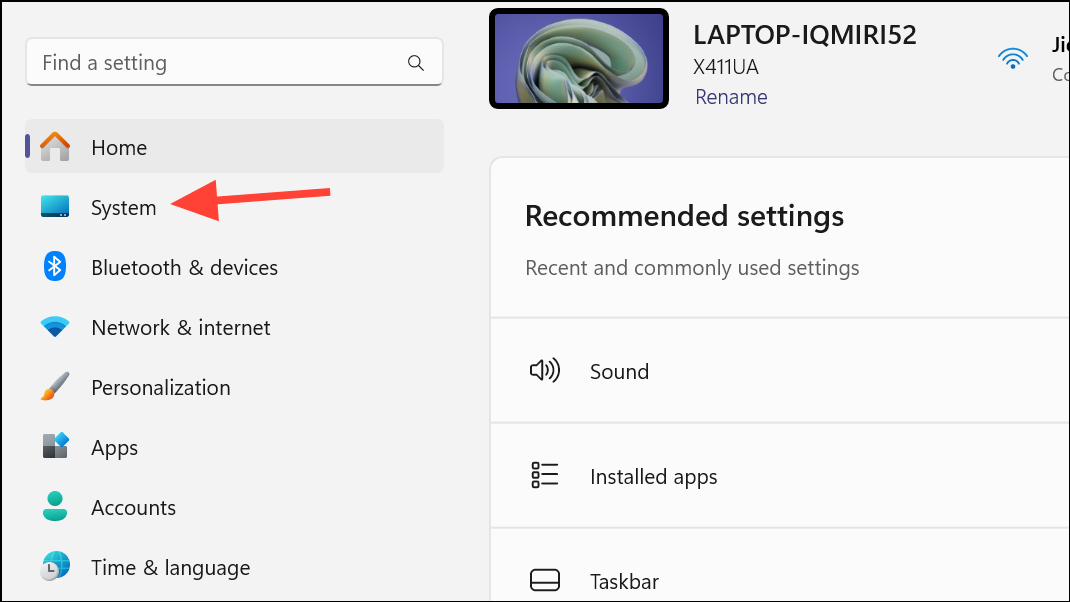This screenshot has height=602, width=1070.
Task: Select the Installed apps list icon
Action: click(544, 475)
